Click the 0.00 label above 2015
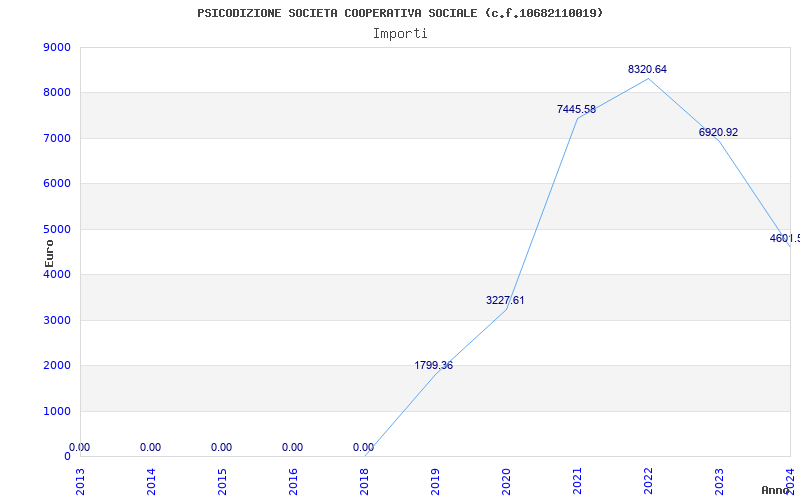 pos(221,448)
